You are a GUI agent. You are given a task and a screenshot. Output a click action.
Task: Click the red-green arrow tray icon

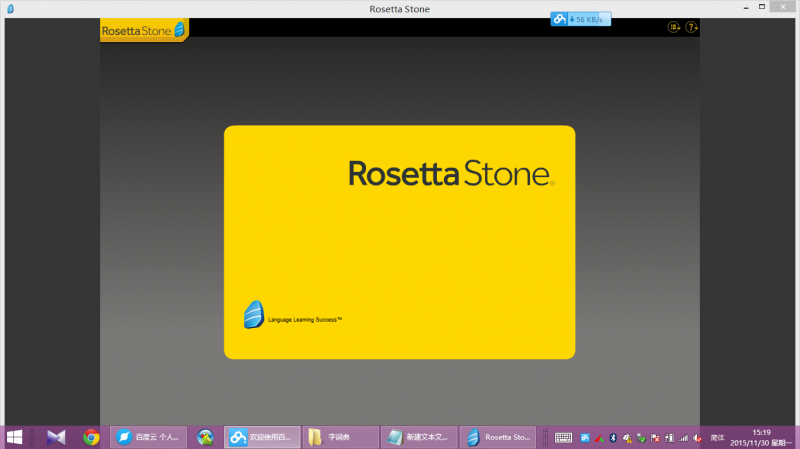[x=599, y=438]
